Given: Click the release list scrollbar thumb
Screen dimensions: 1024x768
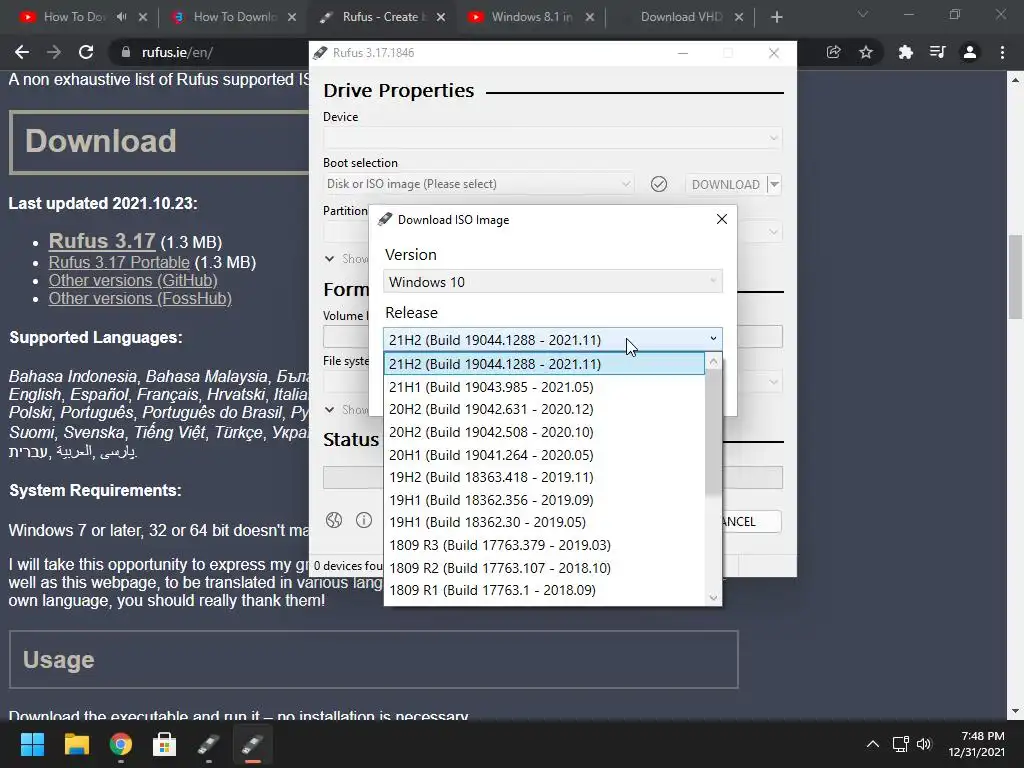Looking at the screenshot, I should pyautogui.click(x=713, y=434).
